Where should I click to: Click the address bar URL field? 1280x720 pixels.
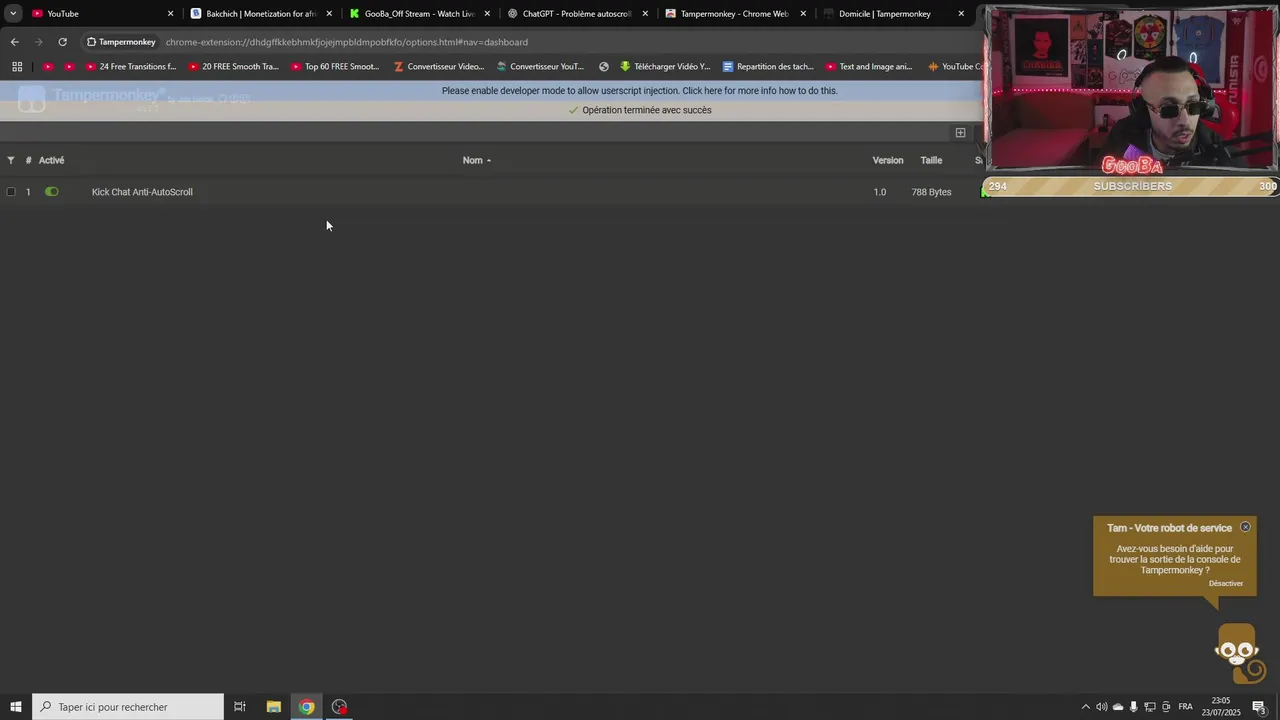pyautogui.click(x=347, y=42)
